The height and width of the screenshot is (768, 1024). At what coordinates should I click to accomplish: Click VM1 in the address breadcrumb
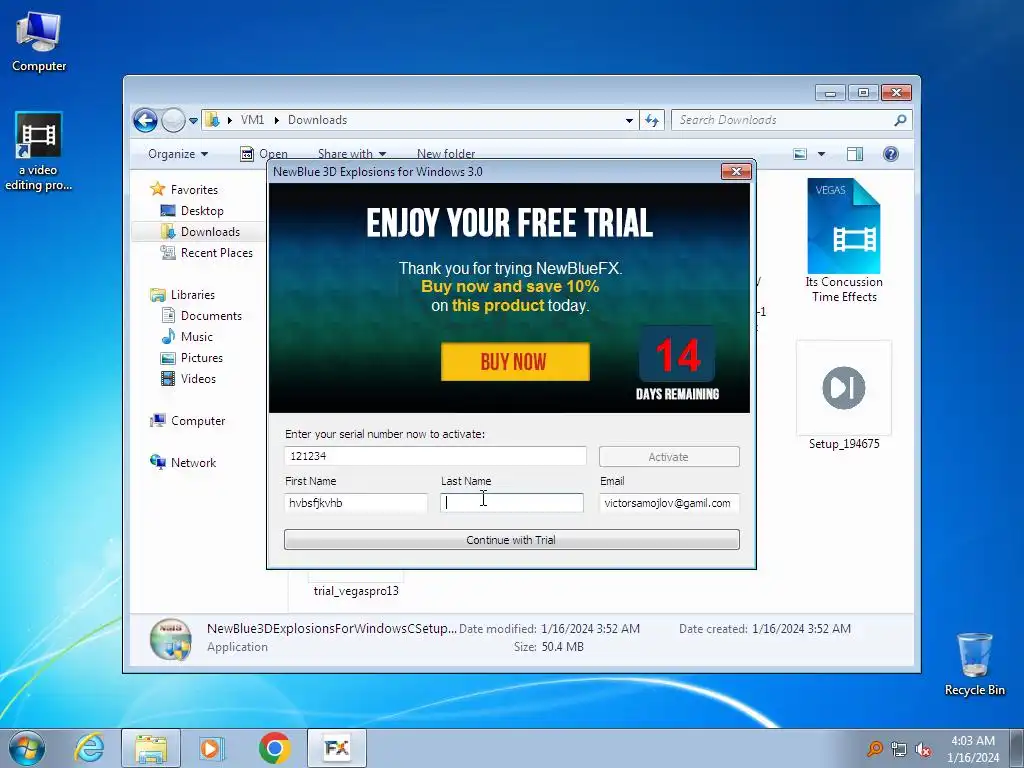pos(252,120)
